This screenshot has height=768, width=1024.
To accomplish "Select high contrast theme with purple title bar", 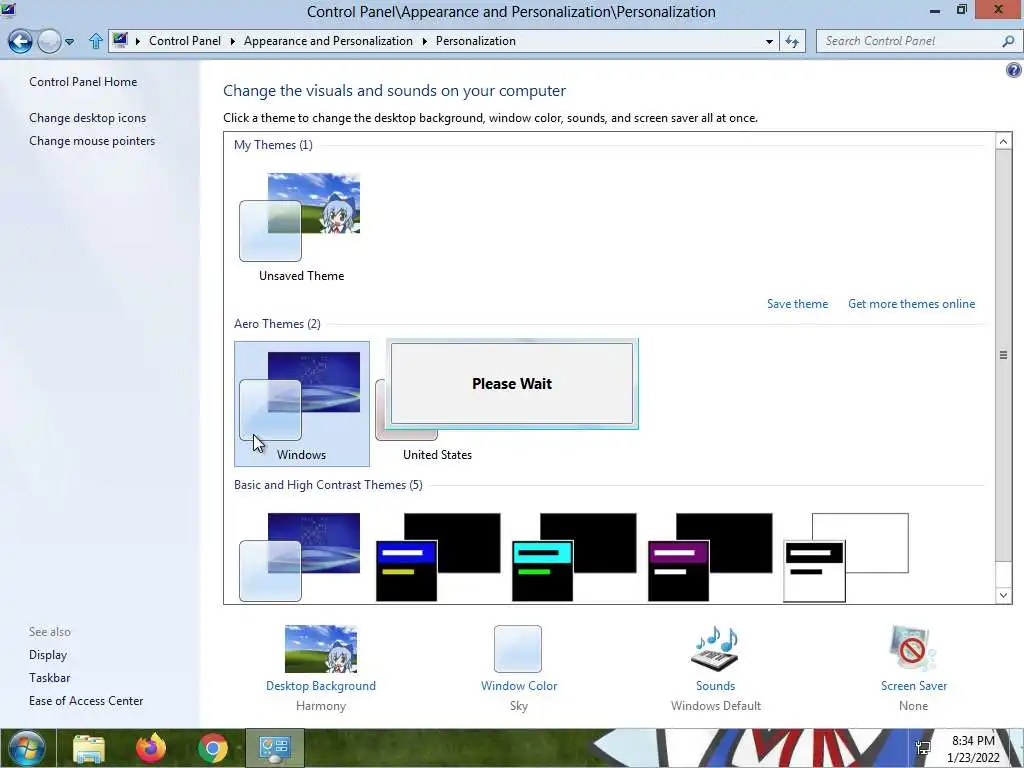I will click(x=710, y=556).
